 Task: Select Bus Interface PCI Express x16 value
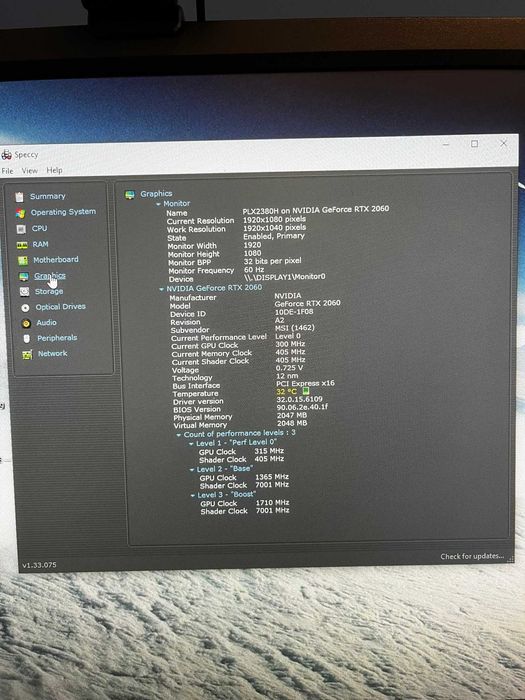(305, 383)
